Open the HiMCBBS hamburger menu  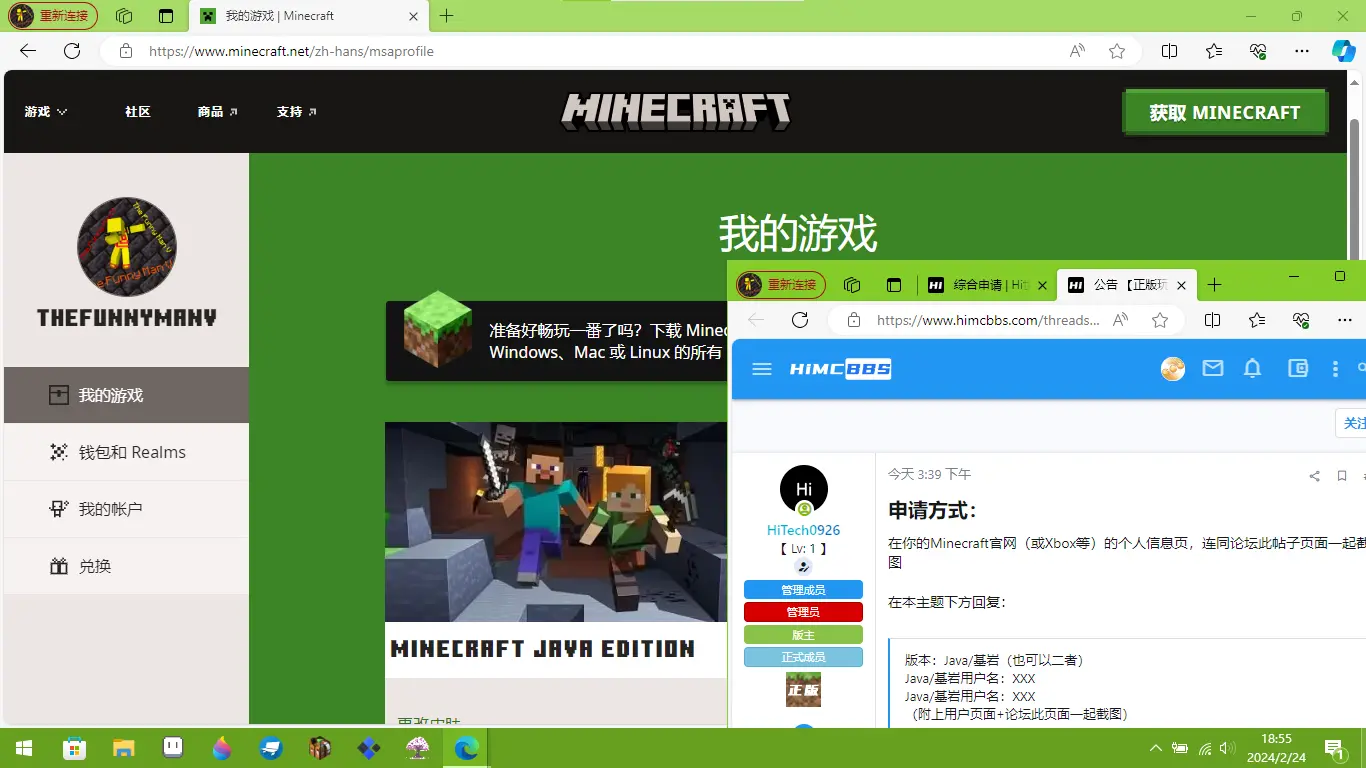pyautogui.click(x=761, y=368)
